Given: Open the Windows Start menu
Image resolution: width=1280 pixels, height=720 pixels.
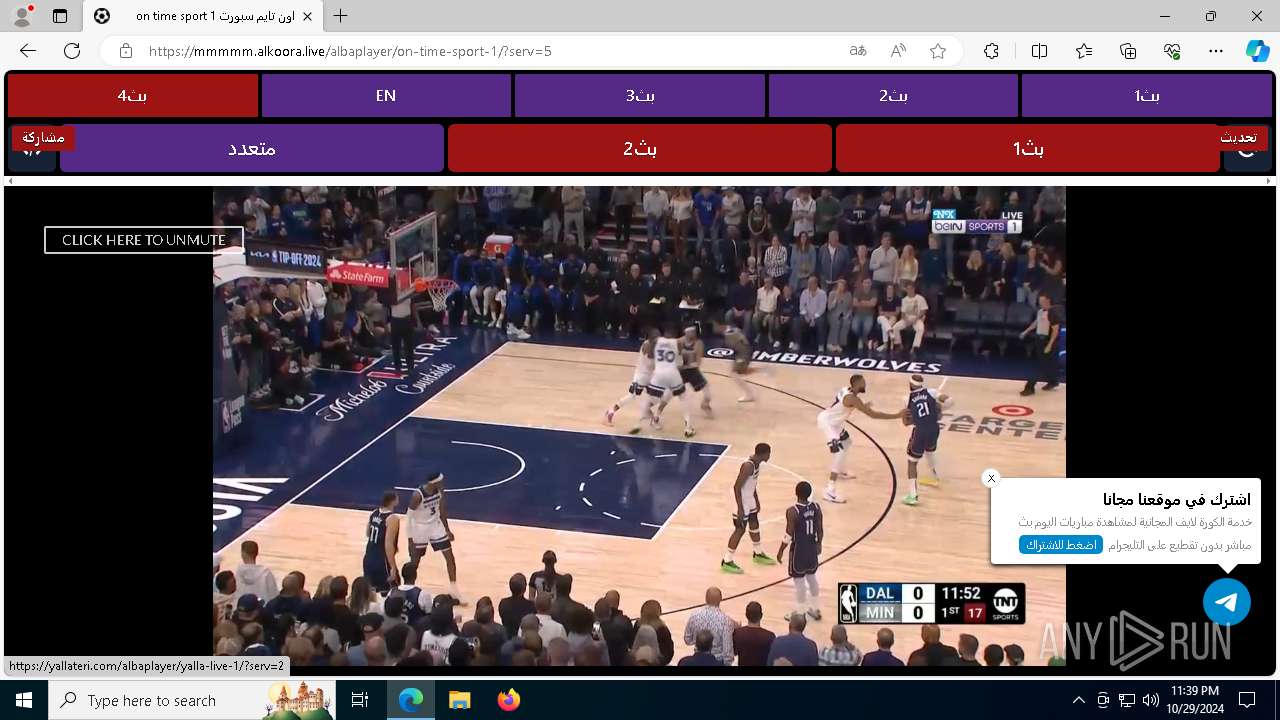Looking at the screenshot, I should 24,700.
